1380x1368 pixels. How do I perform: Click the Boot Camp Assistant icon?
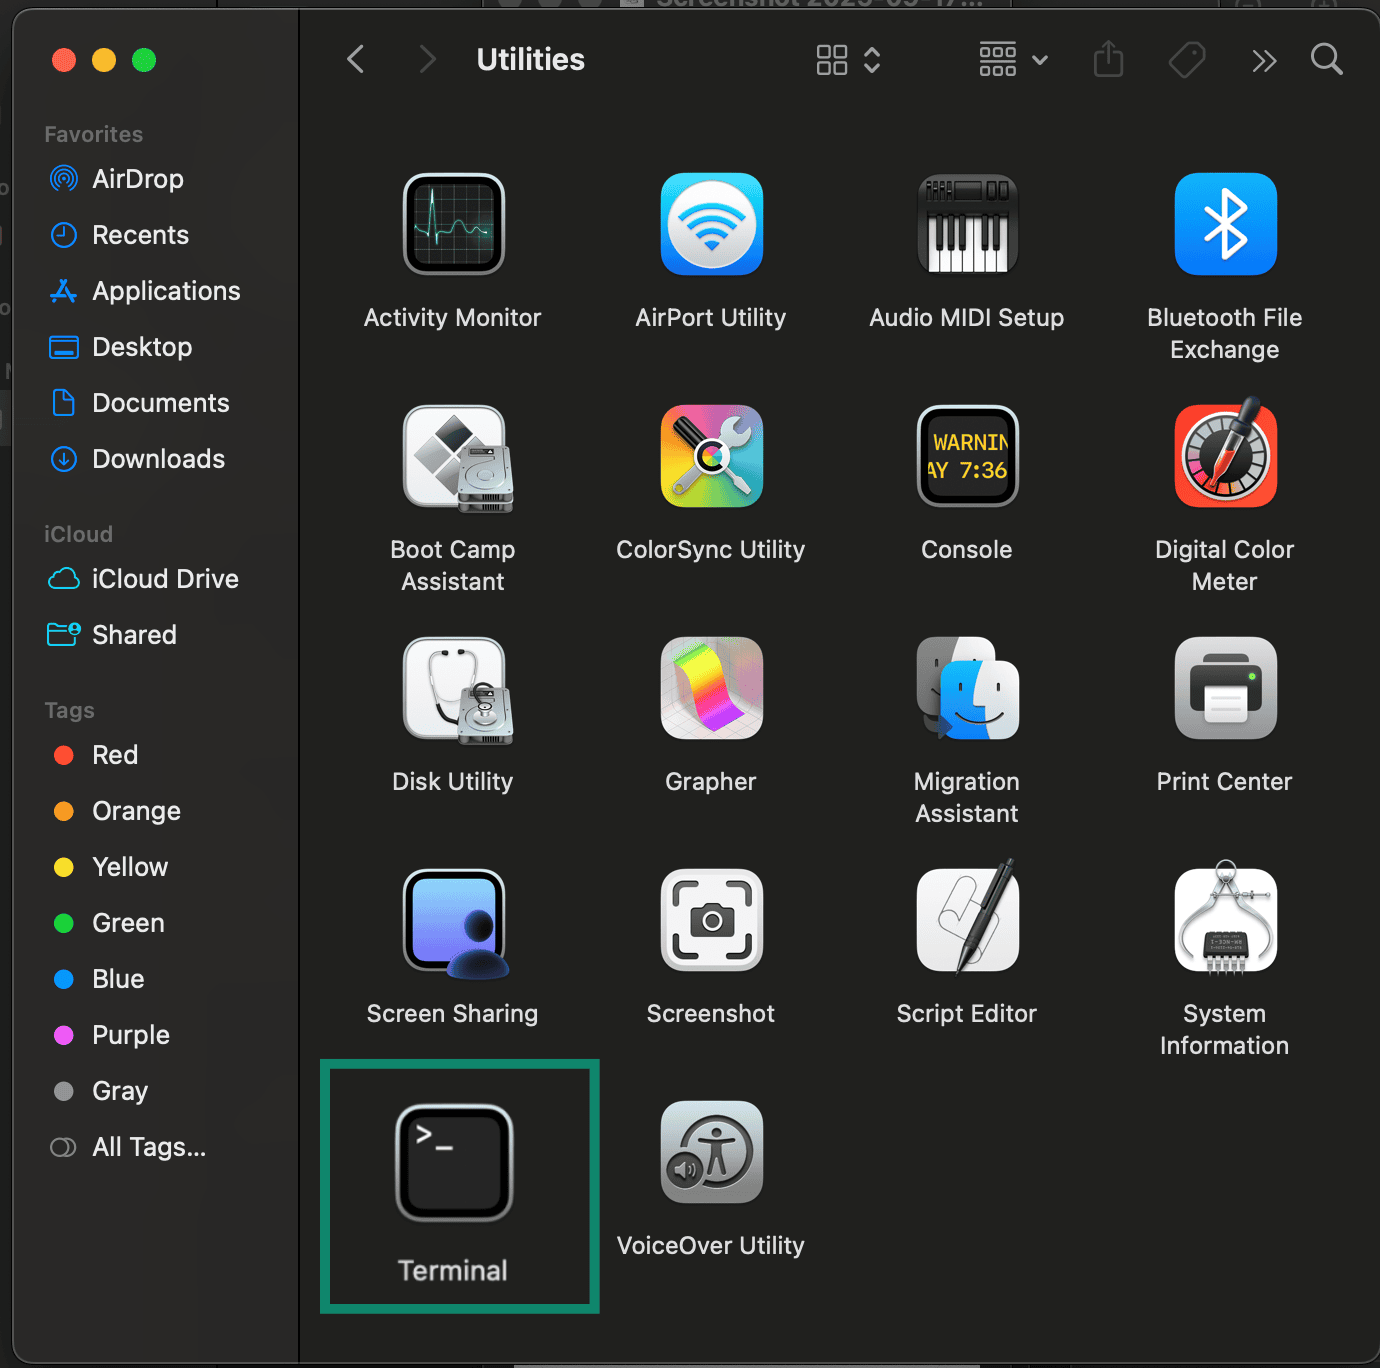[x=458, y=458]
